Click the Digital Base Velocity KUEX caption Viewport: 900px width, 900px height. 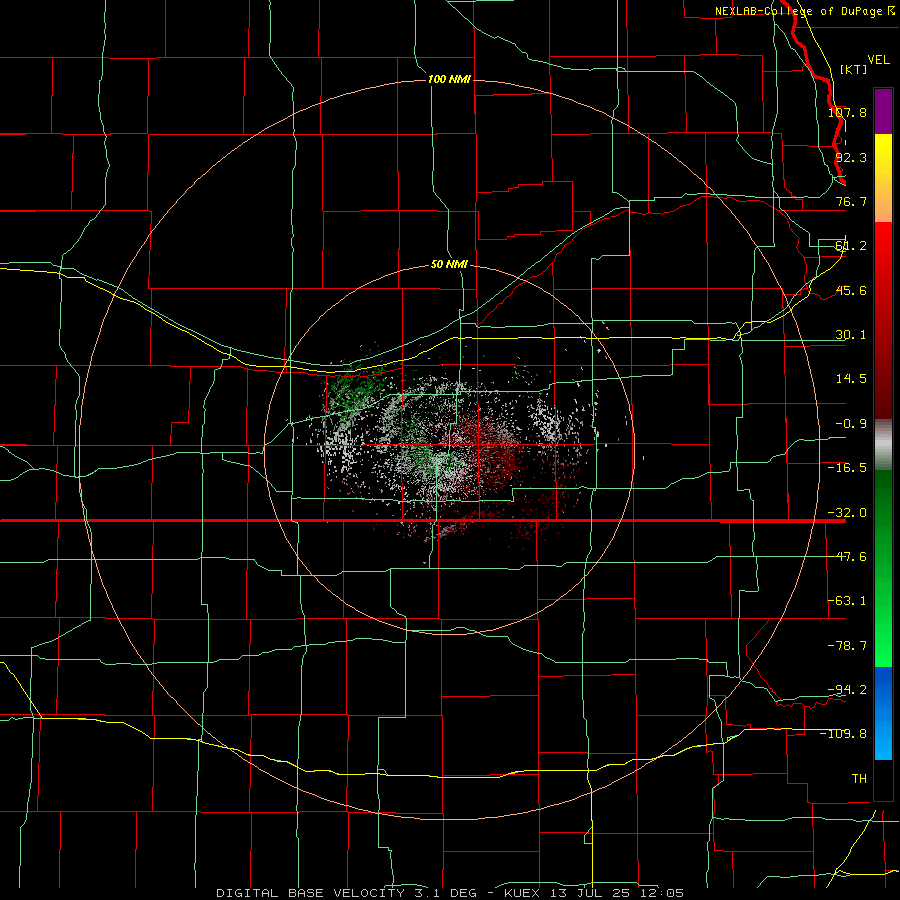[x=449, y=893]
